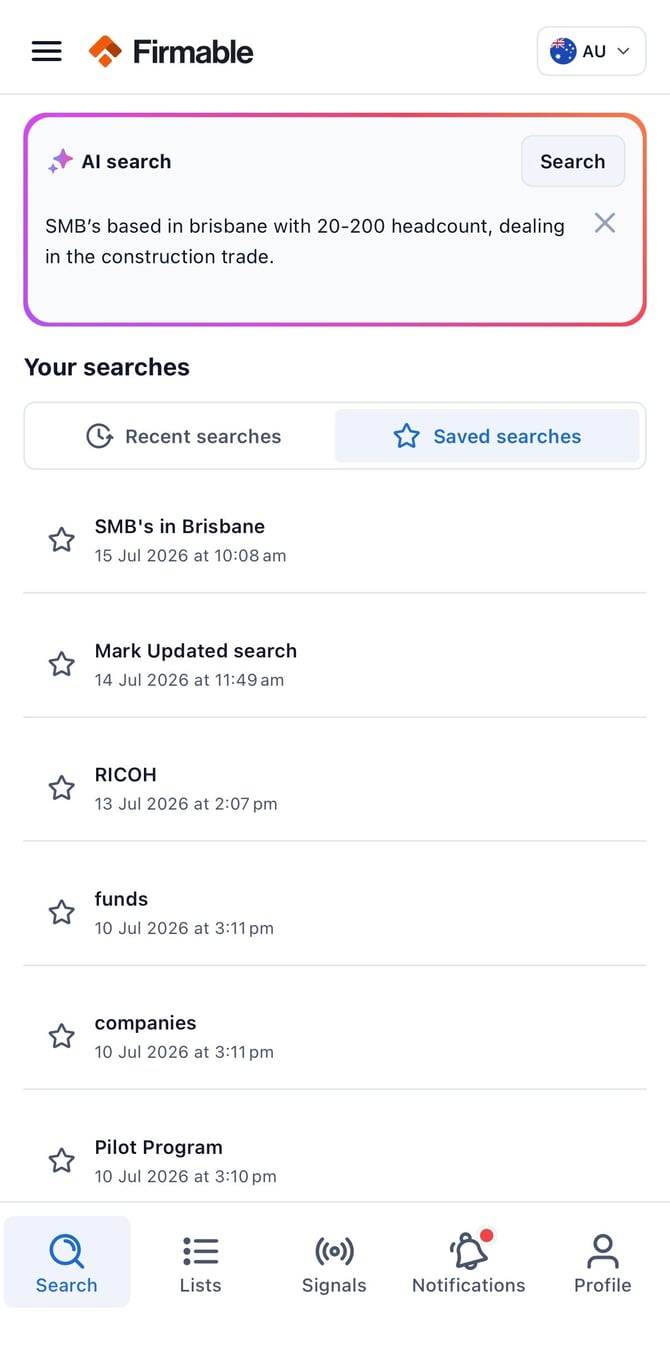Switch to the Recent searches tab
670x1361 pixels.
coord(183,436)
